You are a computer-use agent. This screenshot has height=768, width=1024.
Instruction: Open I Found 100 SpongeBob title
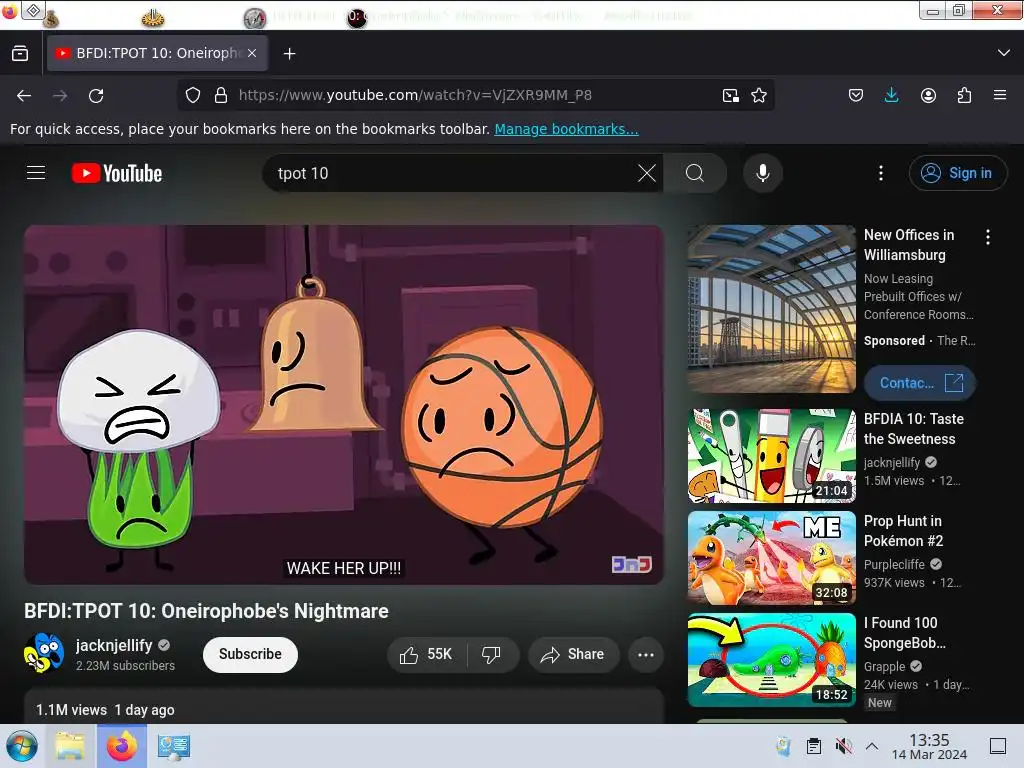click(904, 633)
